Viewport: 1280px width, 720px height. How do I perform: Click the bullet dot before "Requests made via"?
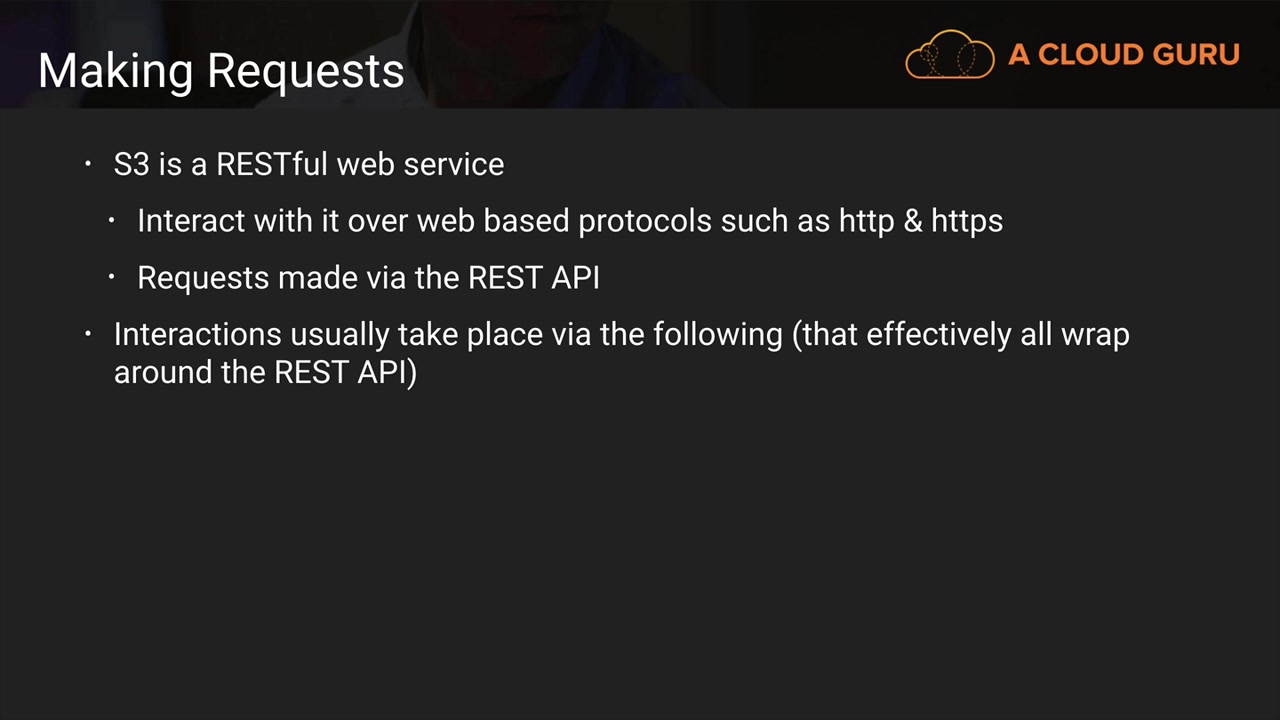pos(113,277)
